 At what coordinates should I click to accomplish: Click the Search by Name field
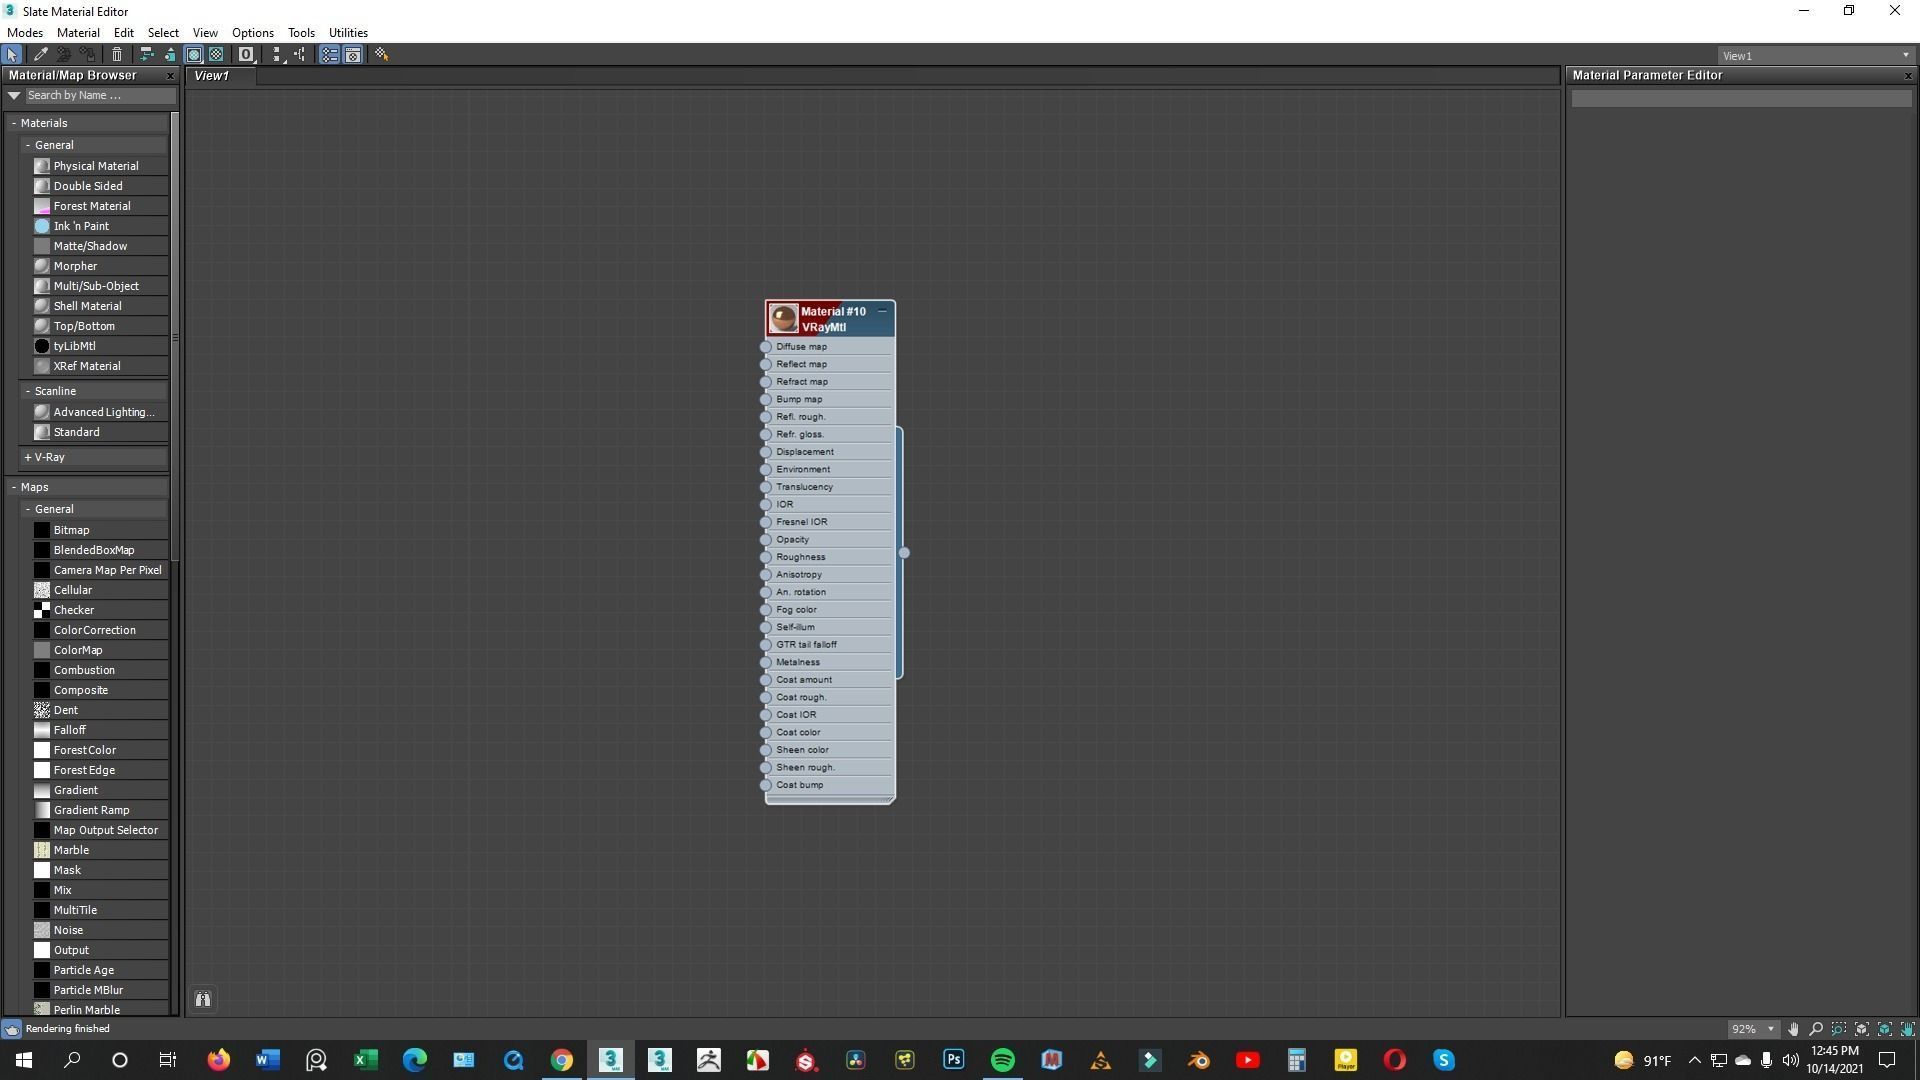point(98,96)
